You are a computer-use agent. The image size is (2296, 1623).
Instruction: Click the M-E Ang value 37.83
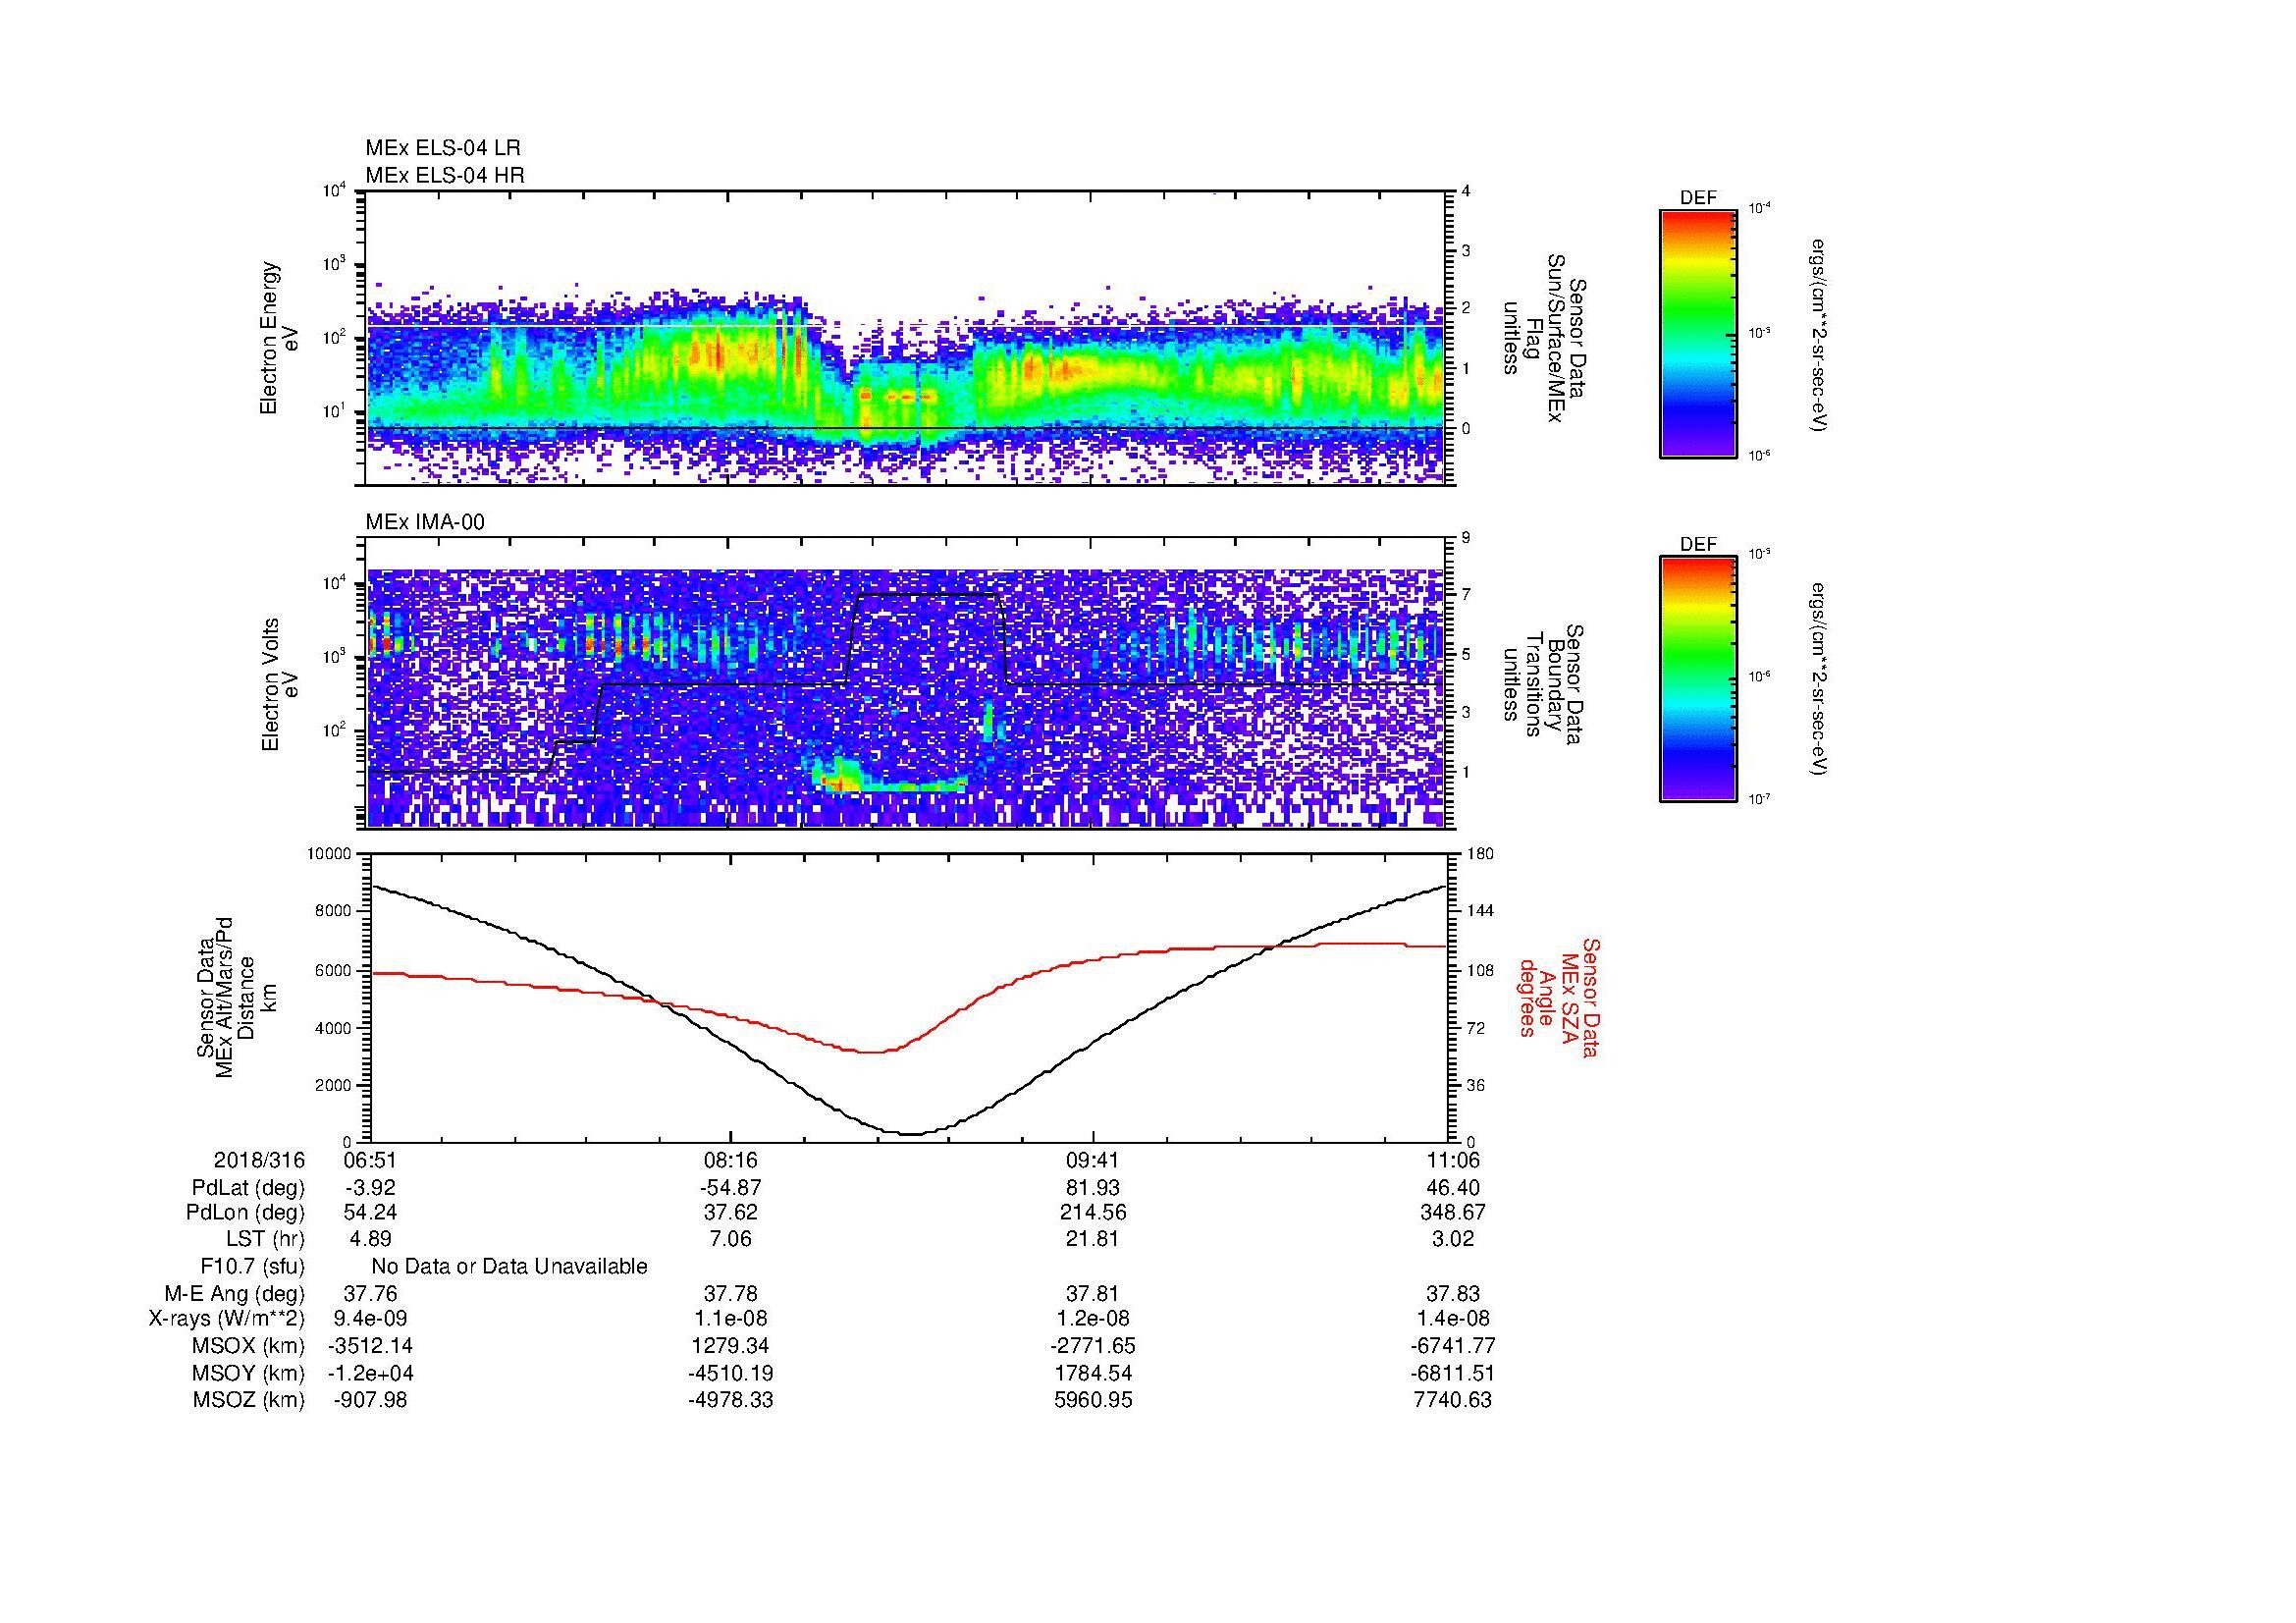coord(1454,1294)
